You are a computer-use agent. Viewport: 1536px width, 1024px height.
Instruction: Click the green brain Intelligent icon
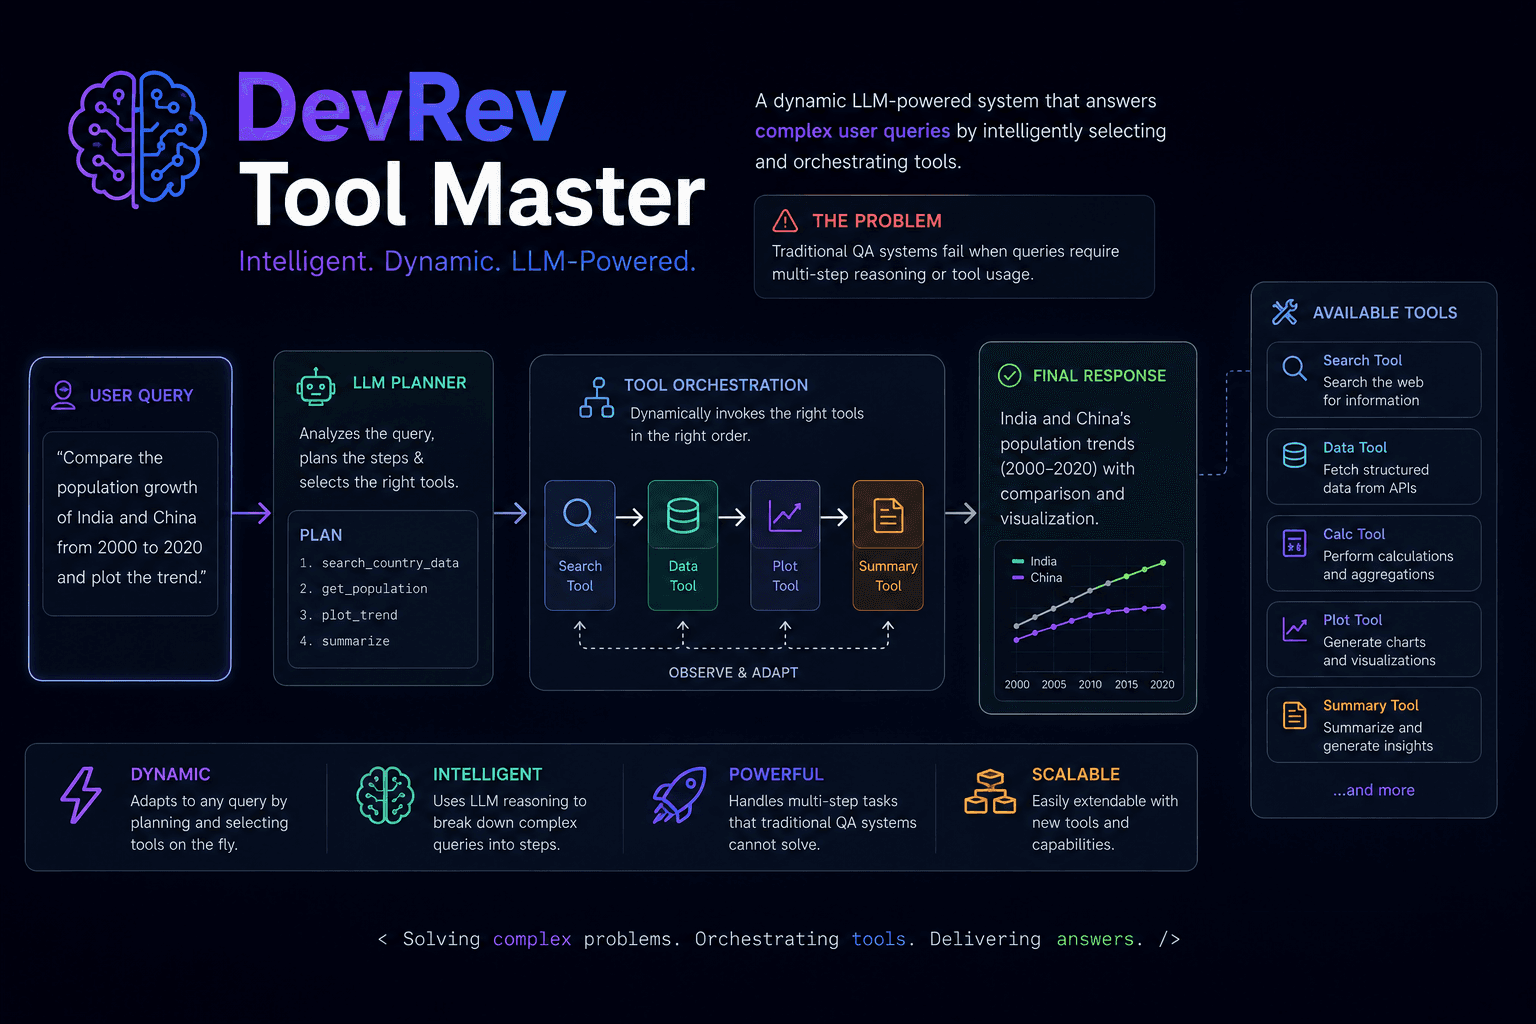pos(386,796)
